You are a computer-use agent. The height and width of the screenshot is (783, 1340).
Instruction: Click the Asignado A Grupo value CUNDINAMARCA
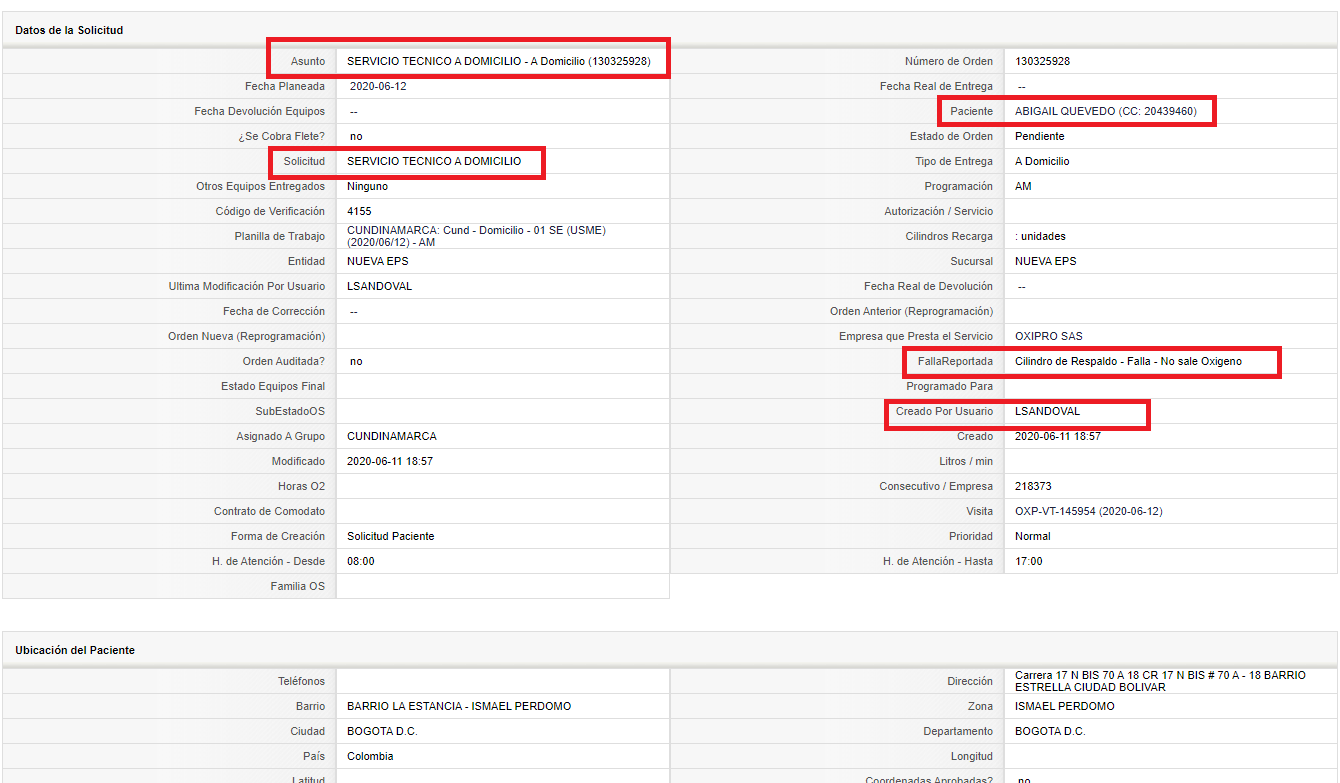tap(391, 436)
